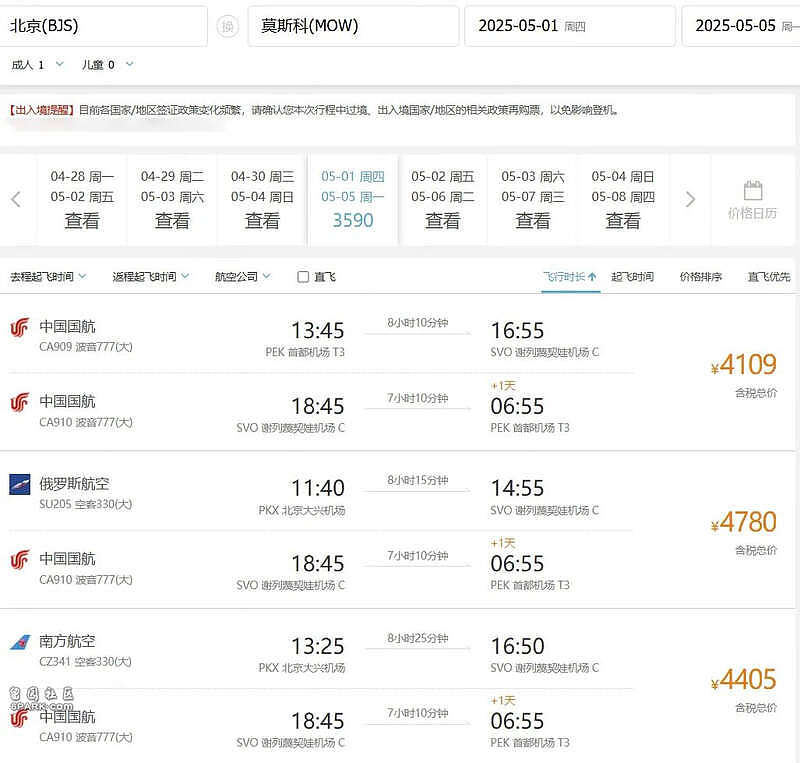Click flight number CA909 波音777

click(86, 347)
